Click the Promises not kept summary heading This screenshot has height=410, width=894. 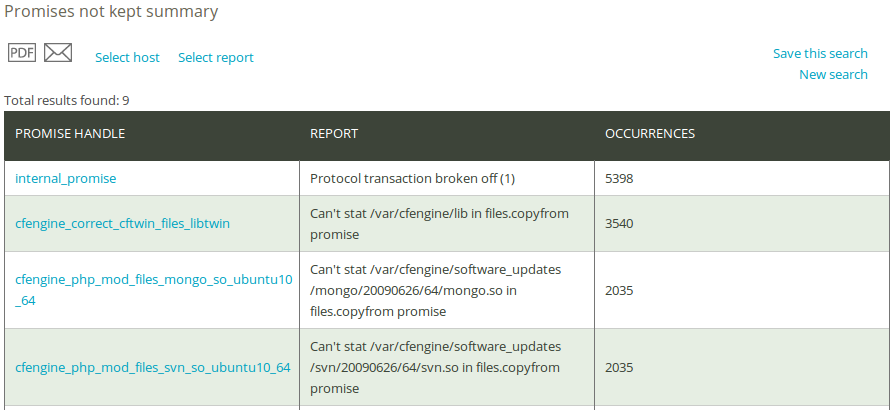111,11
